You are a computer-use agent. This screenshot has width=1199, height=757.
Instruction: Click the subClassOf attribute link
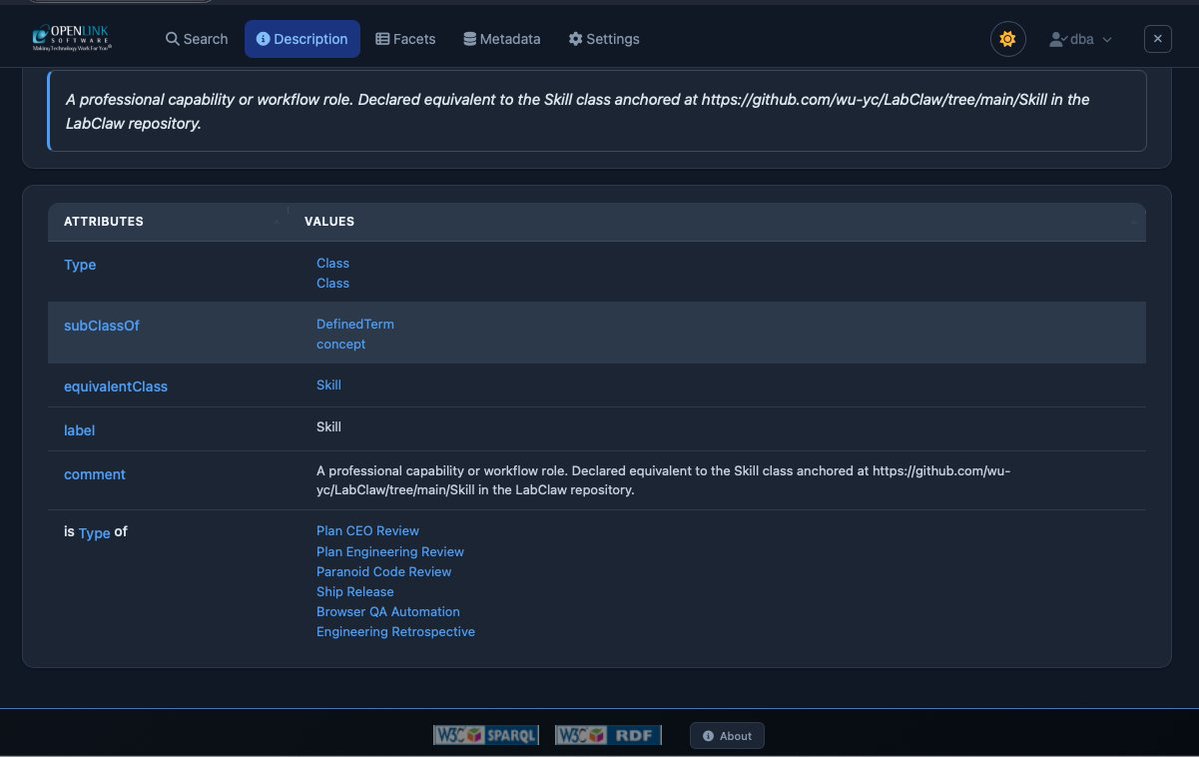point(101,326)
